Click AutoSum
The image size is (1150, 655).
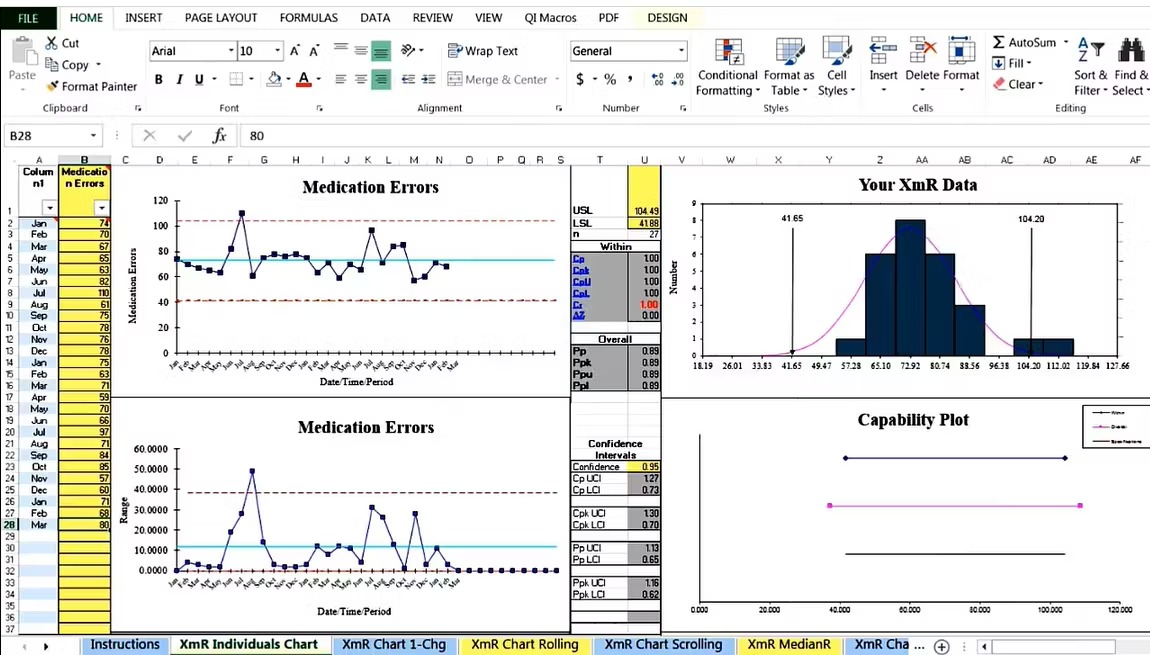point(1025,43)
